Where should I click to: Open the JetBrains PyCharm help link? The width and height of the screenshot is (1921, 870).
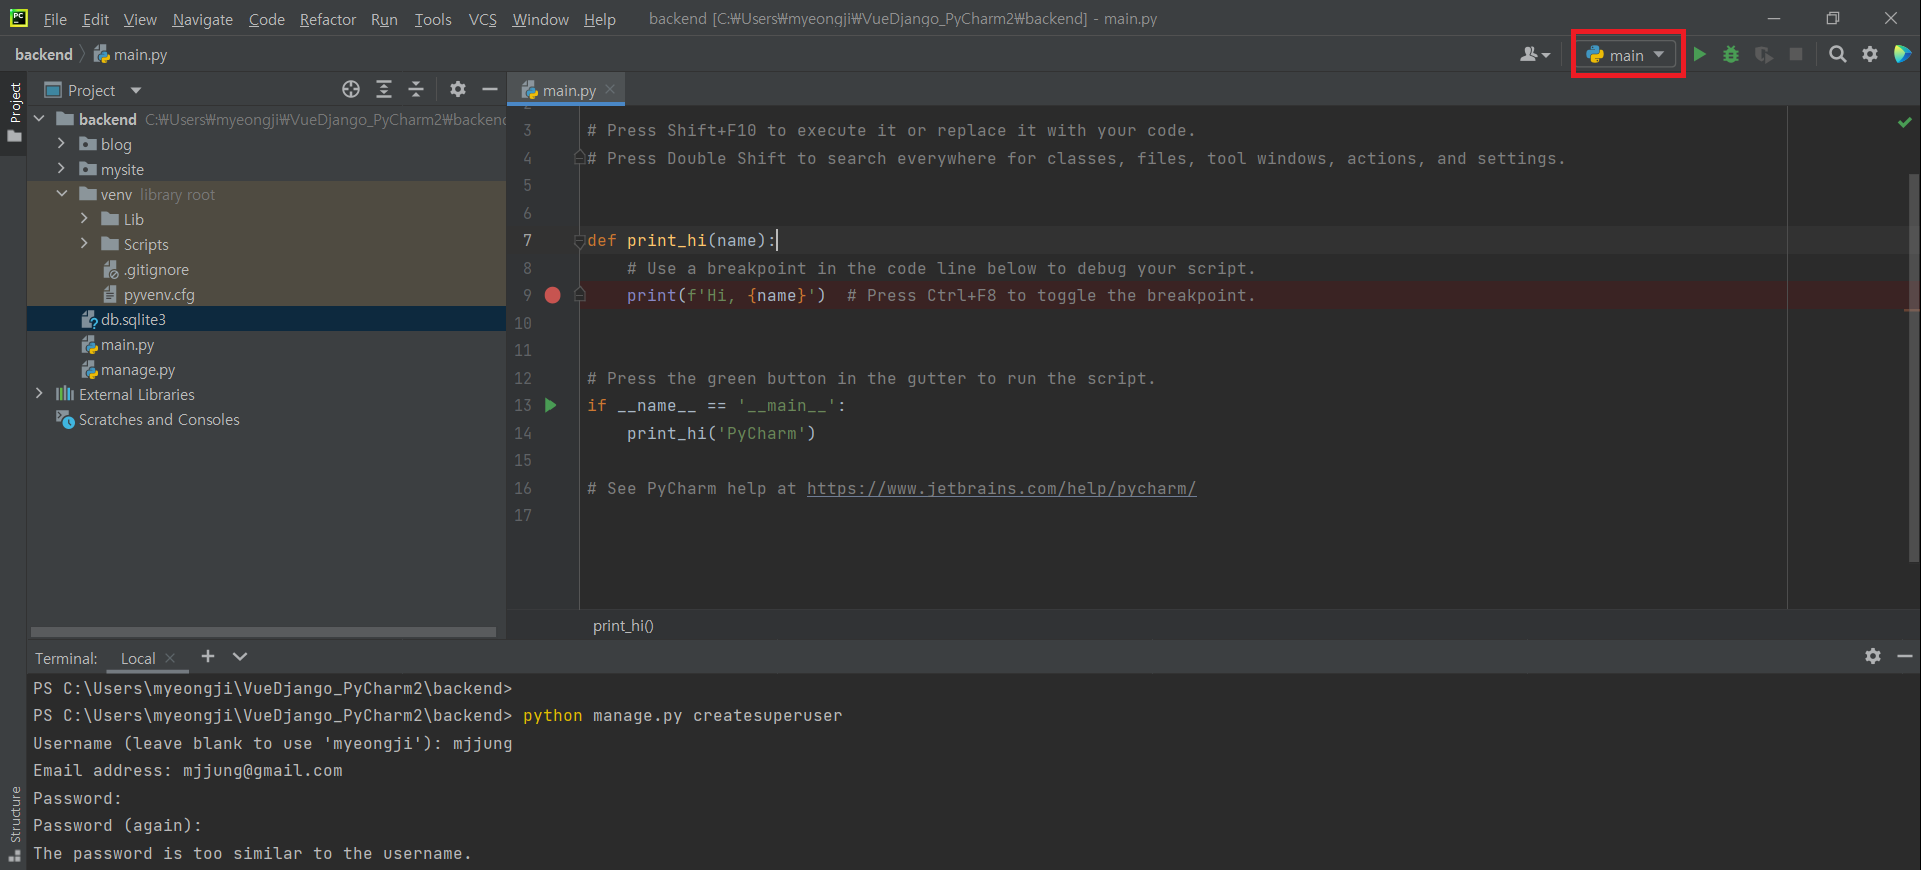coord(1001,488)
